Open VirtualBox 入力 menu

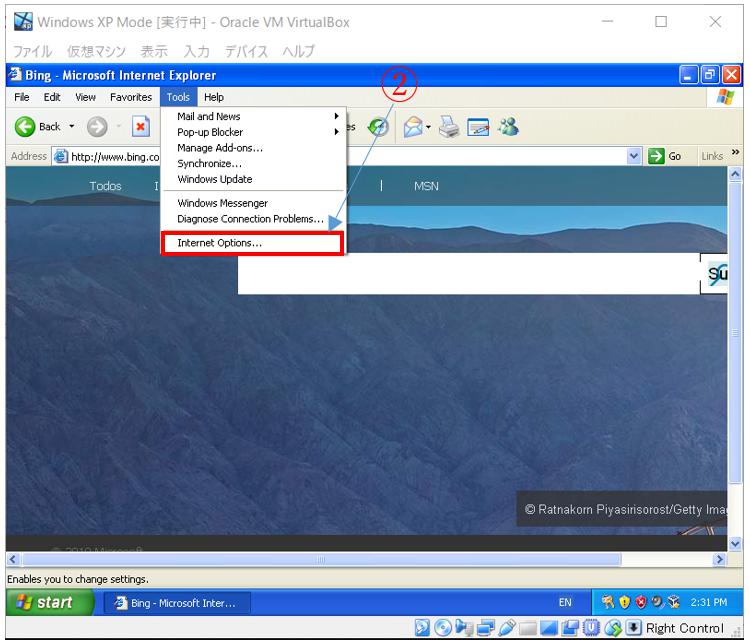pyautogui.click(x=197, y=51)
